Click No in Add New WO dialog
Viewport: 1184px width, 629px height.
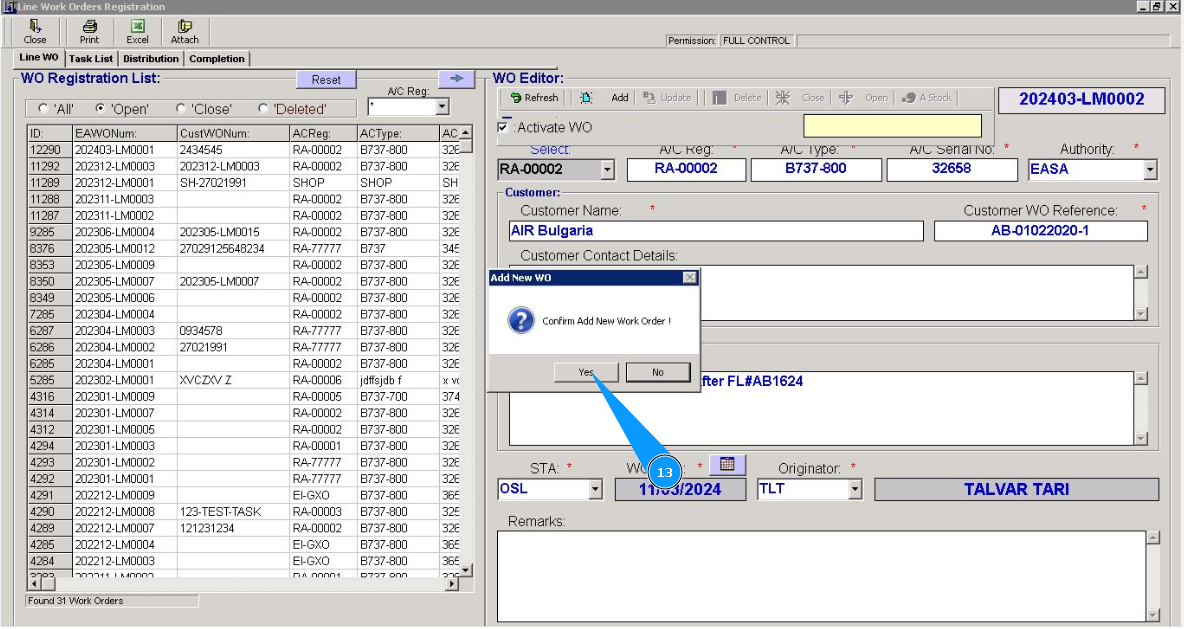click(657, 372)
